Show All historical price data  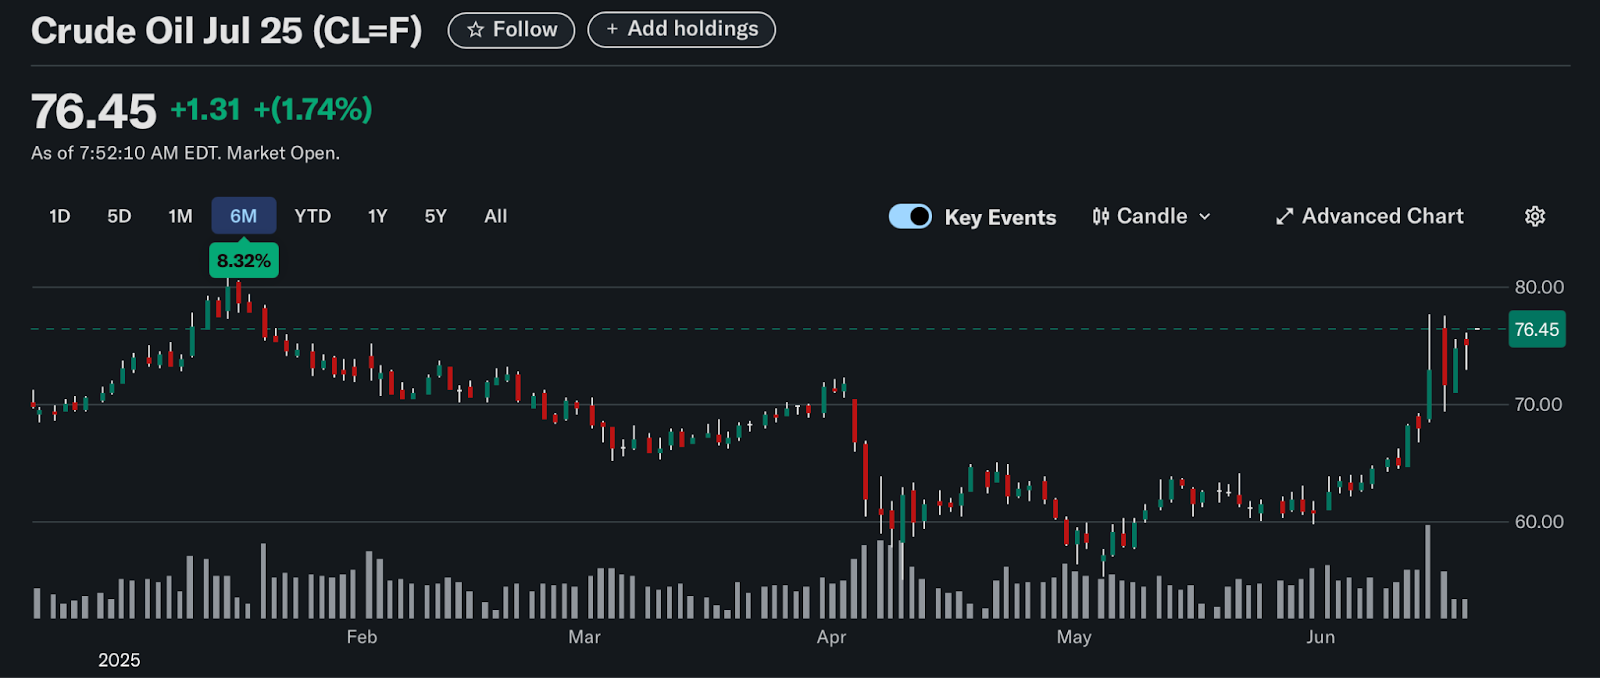(496, 216)
